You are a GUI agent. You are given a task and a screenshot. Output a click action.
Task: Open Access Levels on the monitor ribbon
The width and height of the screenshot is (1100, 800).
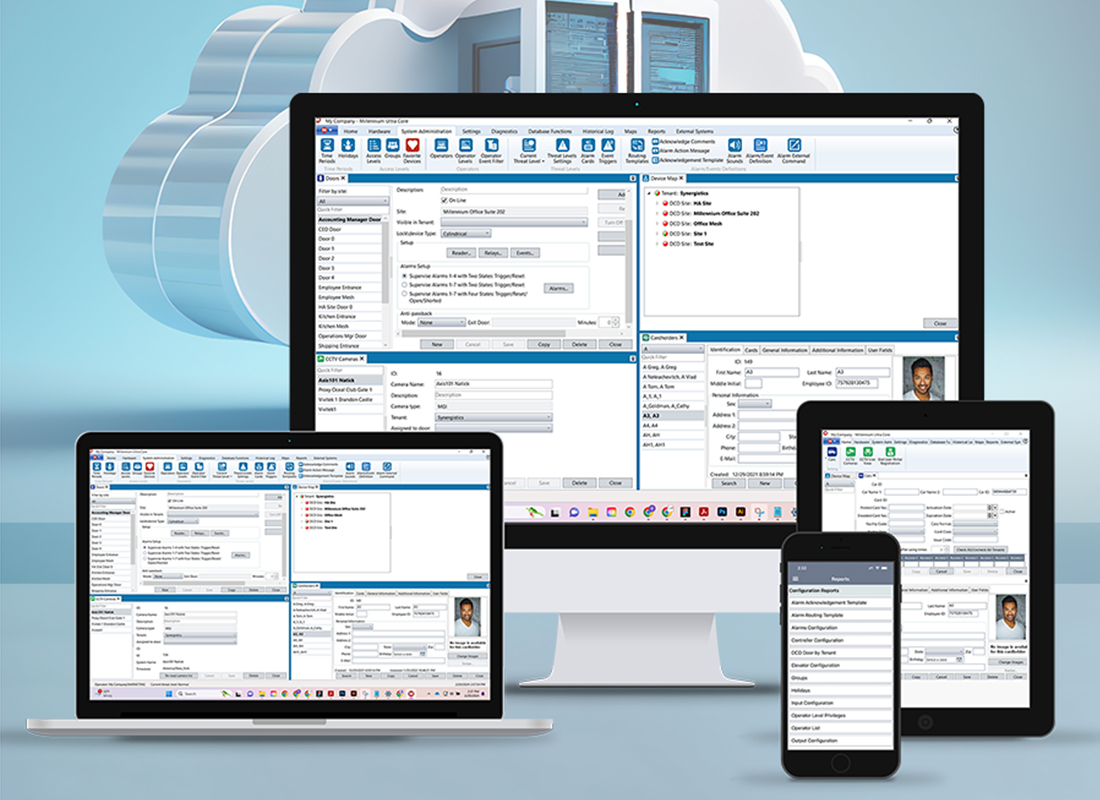[373, 150]
